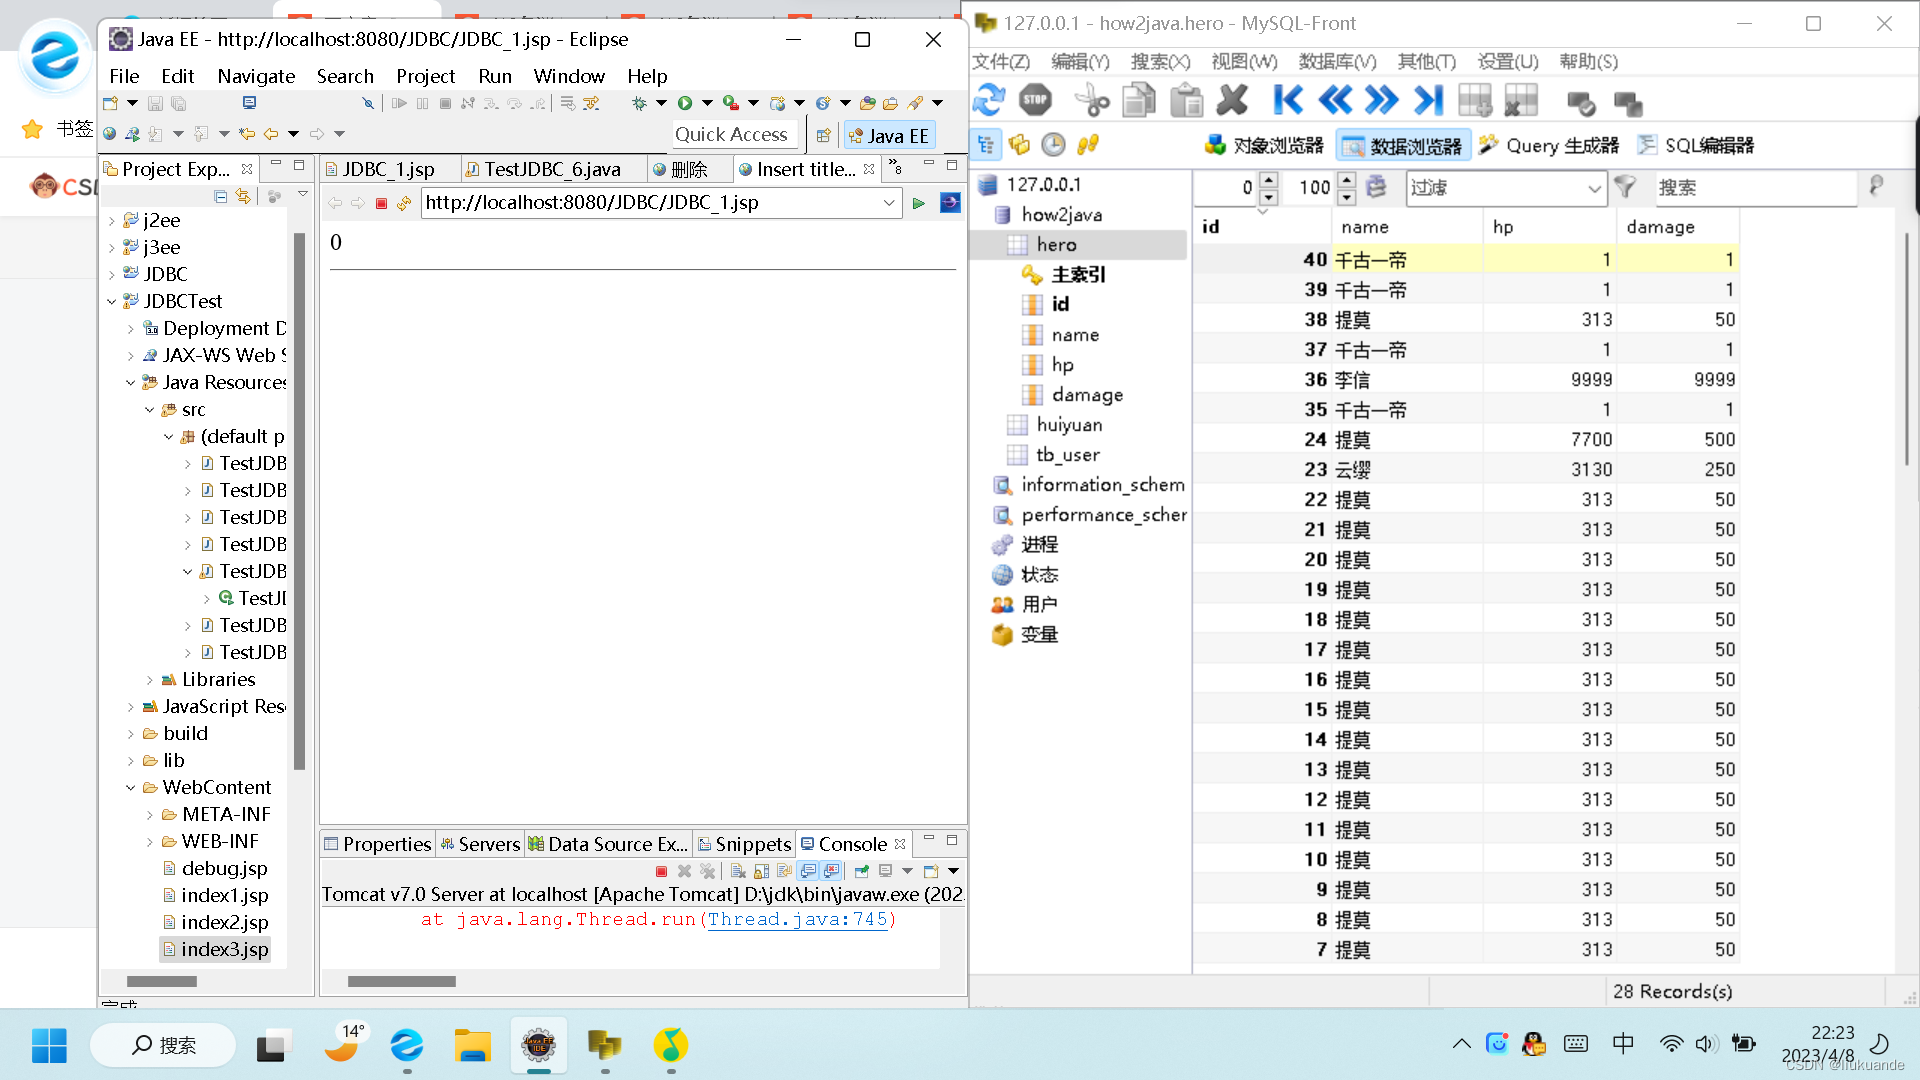1920x1080 pixels.
Task: Click the Debug bug icon in Eclipse
Action: [x=640, y=103]
